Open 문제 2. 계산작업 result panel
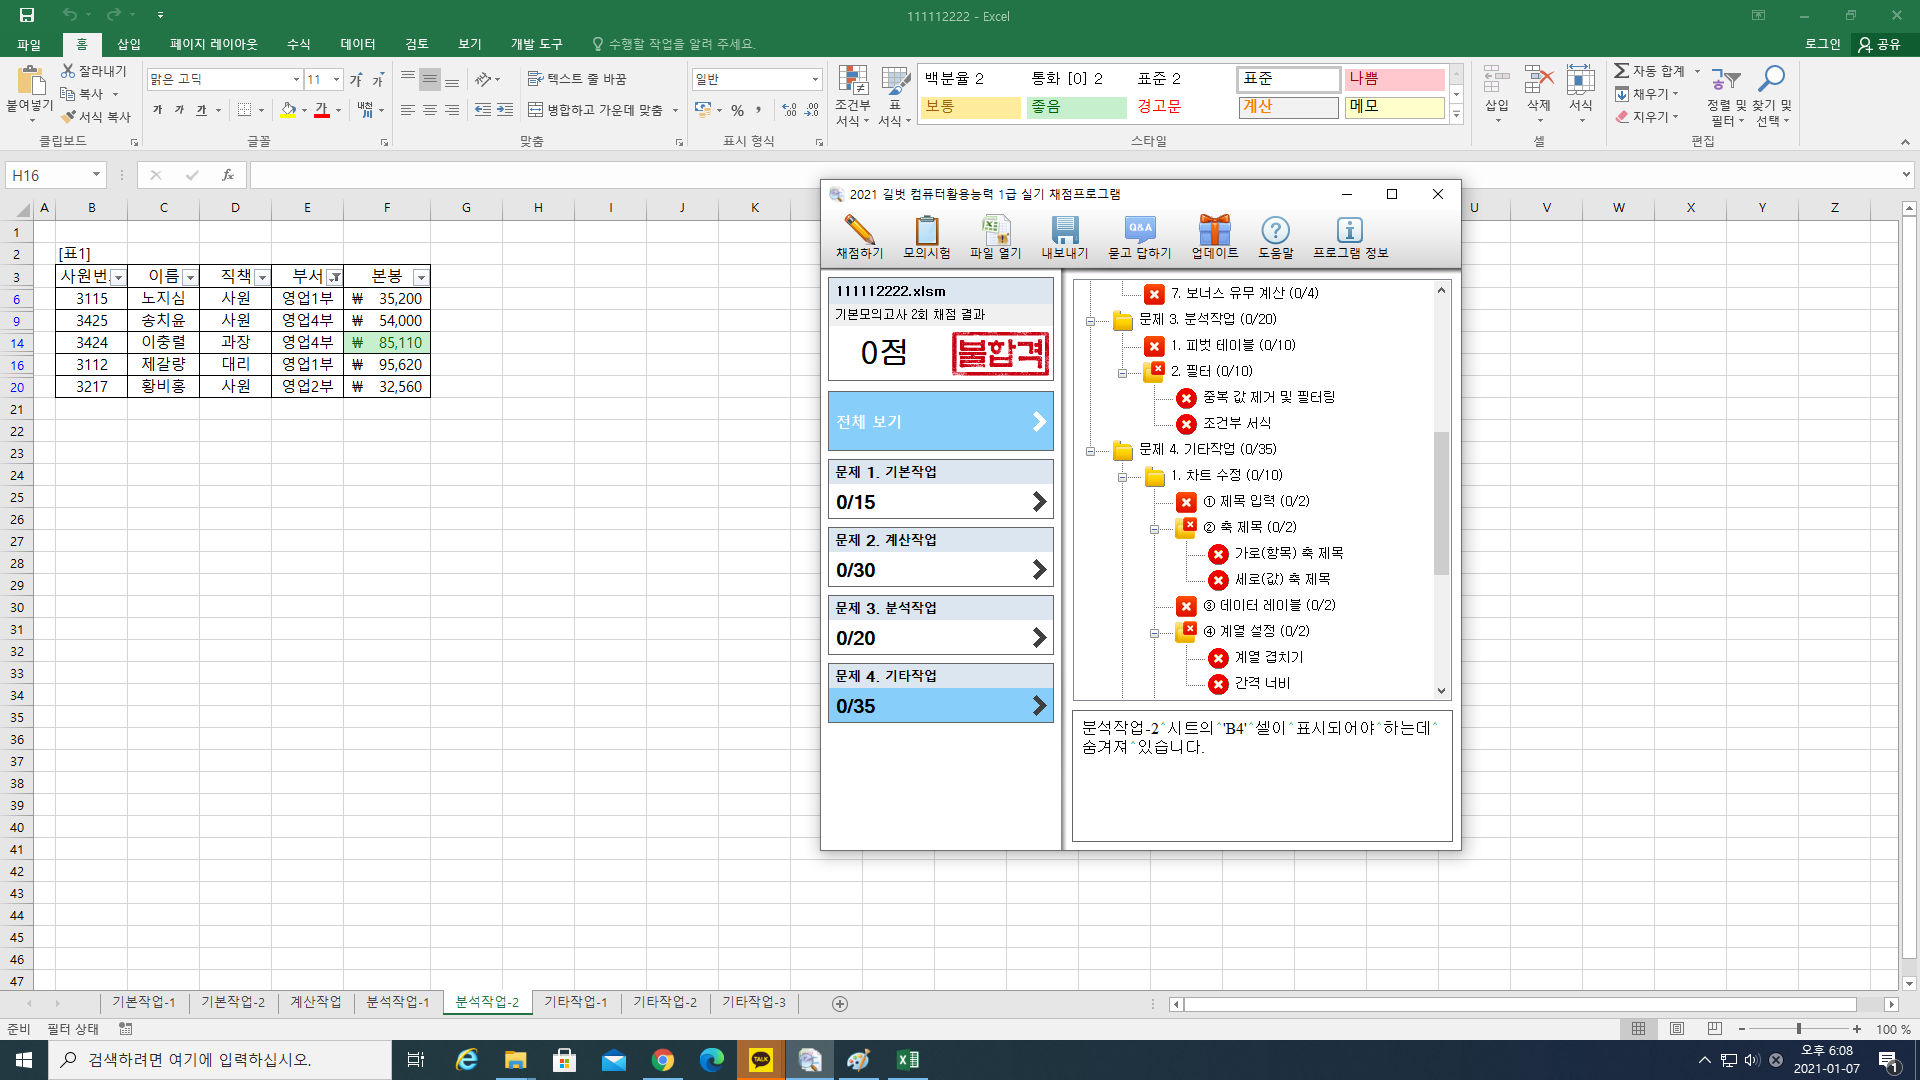This screenshot has height=1080, width=1920. (940, 557)
